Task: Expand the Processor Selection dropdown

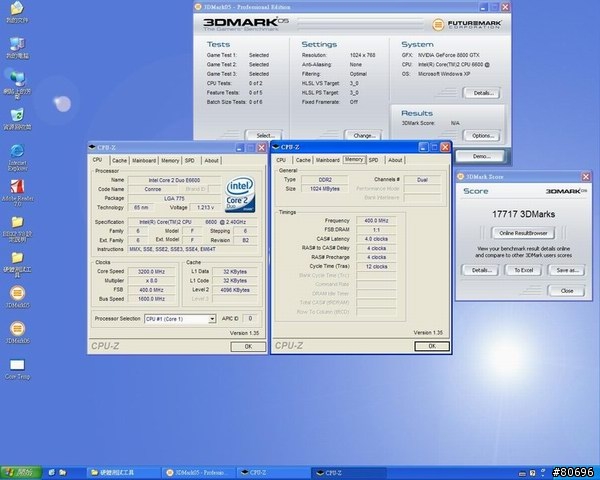Action: pyautogui.click(x=212, y=319)
